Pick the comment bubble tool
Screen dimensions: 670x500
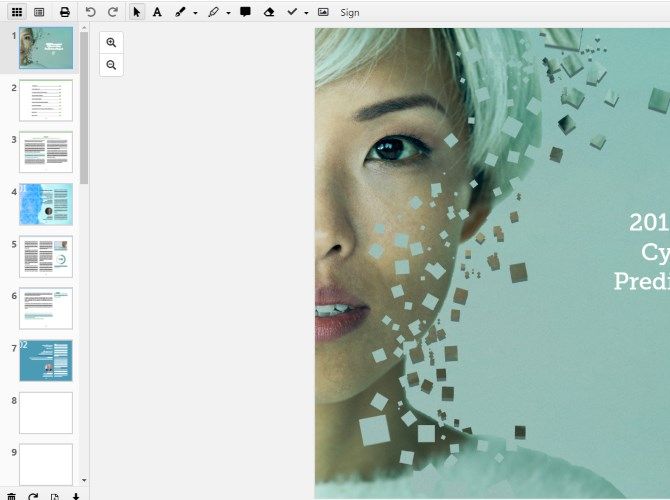coord(246,12)
